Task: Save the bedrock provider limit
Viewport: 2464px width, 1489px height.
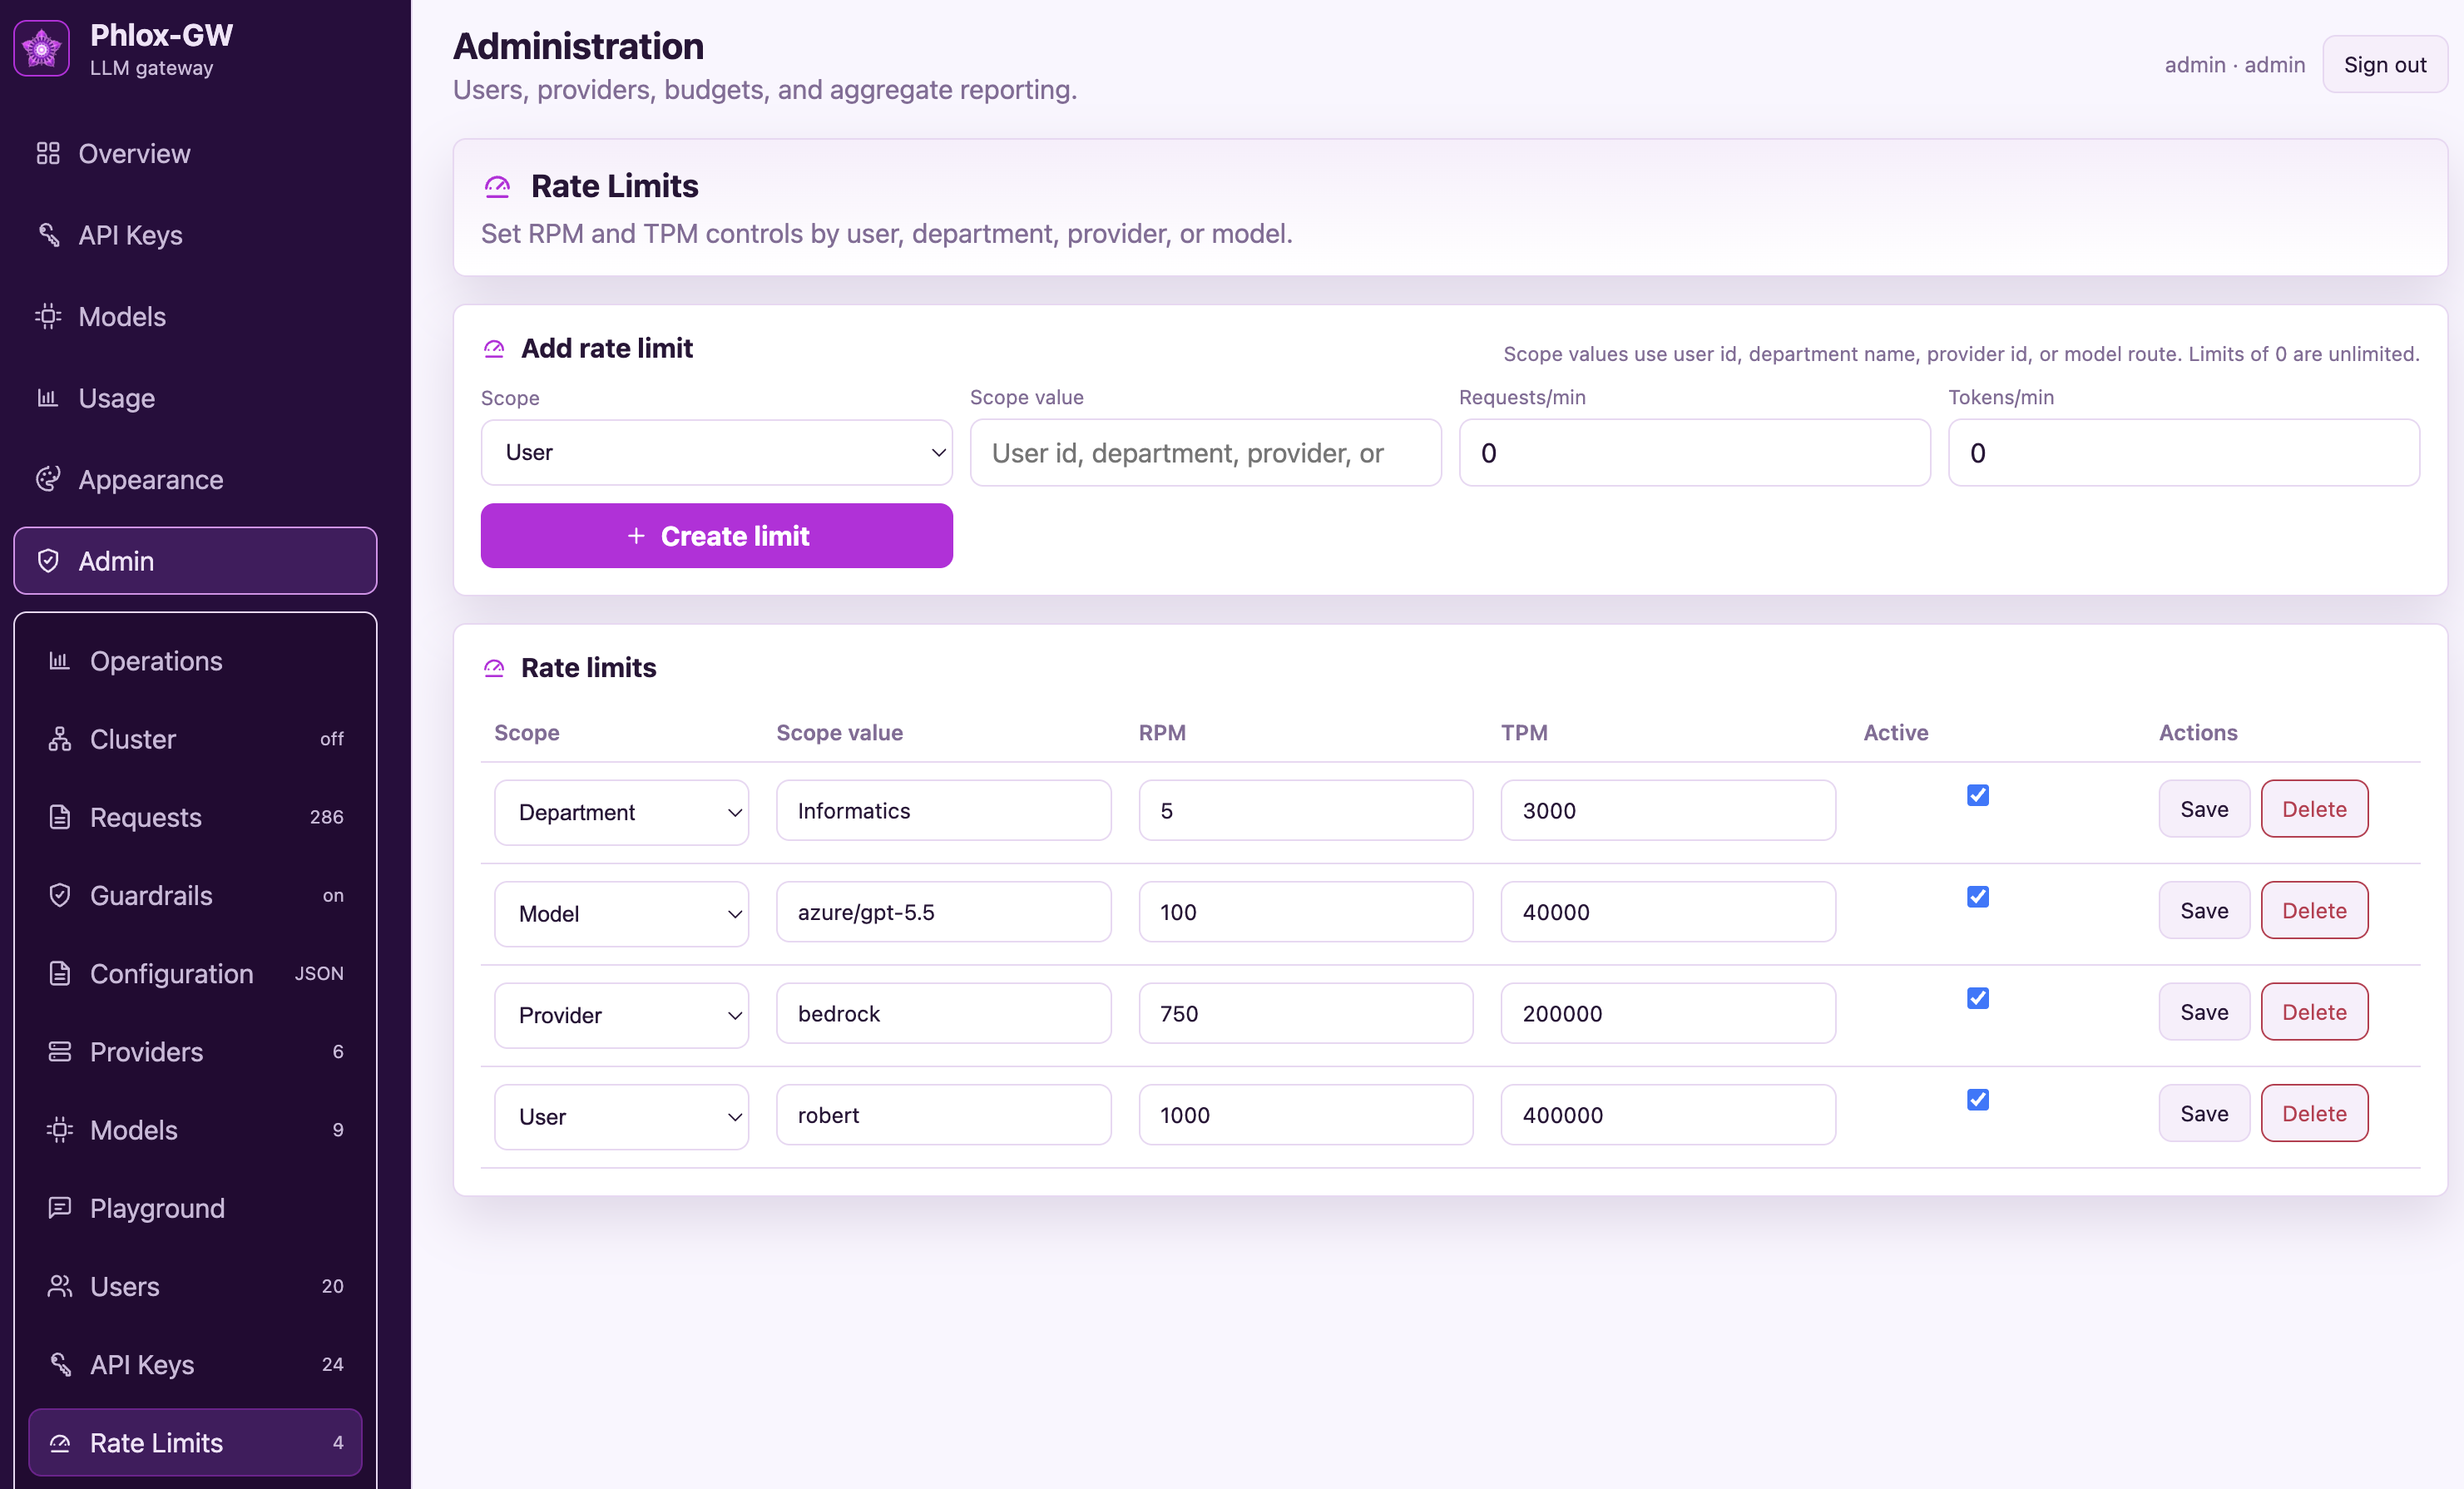Action: pos(2203,1011)
